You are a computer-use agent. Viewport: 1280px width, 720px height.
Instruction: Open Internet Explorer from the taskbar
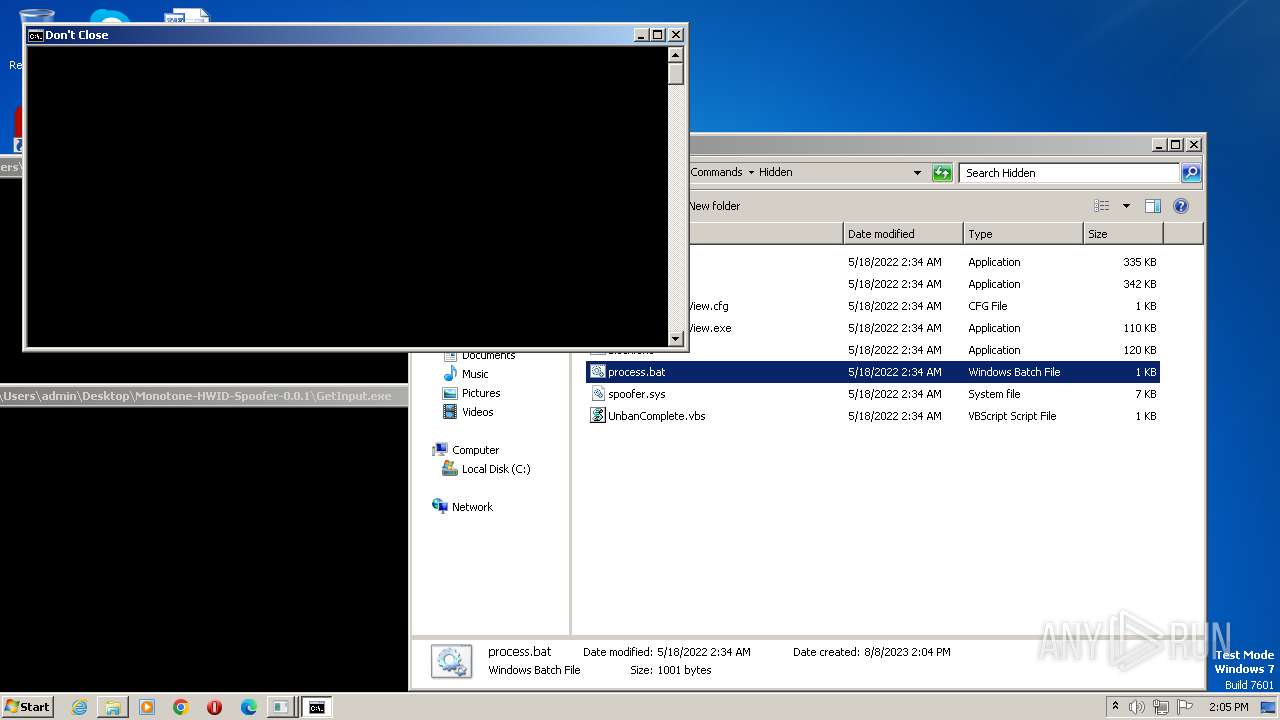pyautogui.click(x=79, y=707)
